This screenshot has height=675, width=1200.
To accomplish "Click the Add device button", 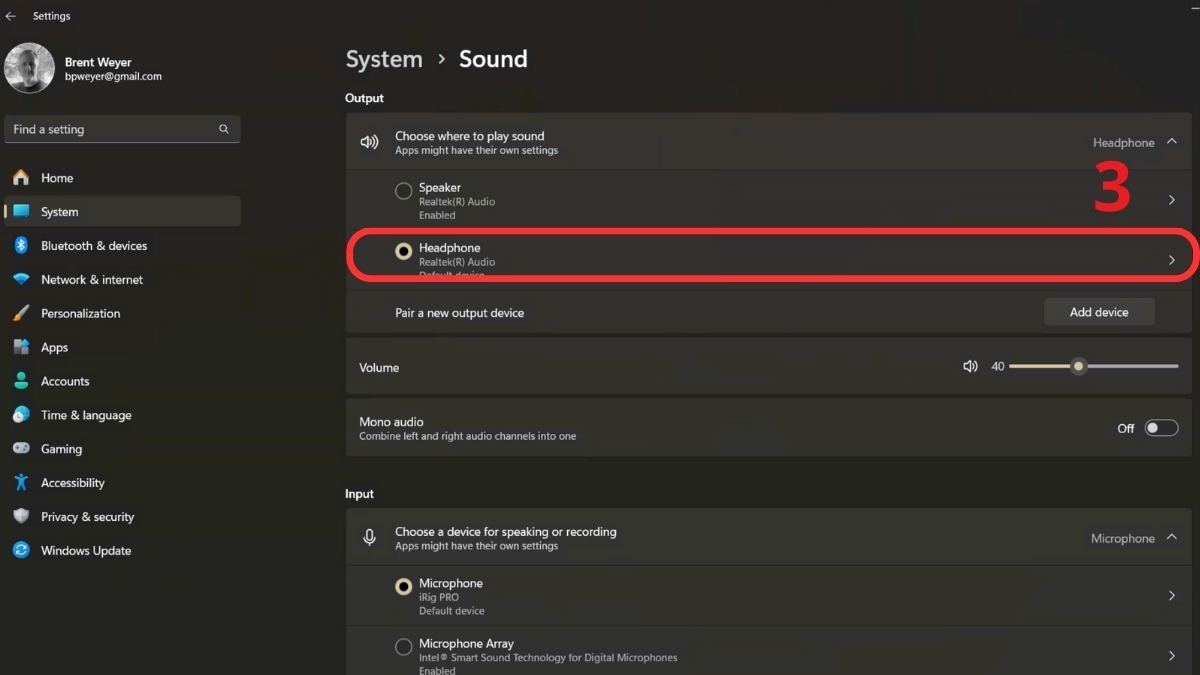I will click(1098, 311).
